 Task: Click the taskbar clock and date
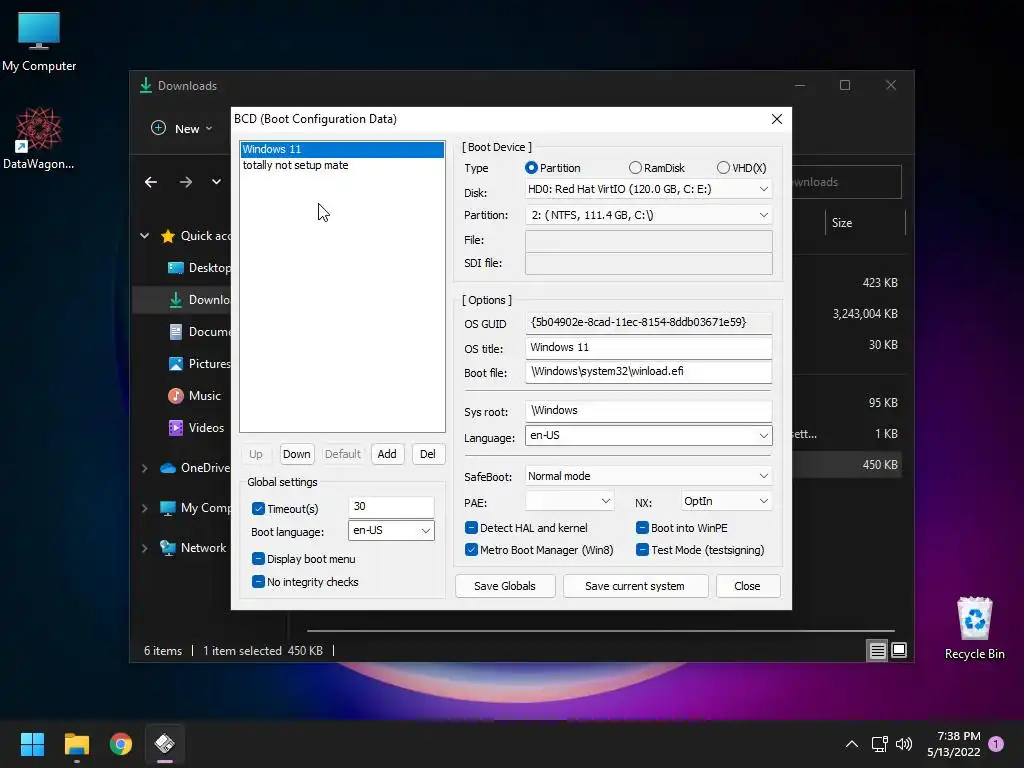pos(953,744)
